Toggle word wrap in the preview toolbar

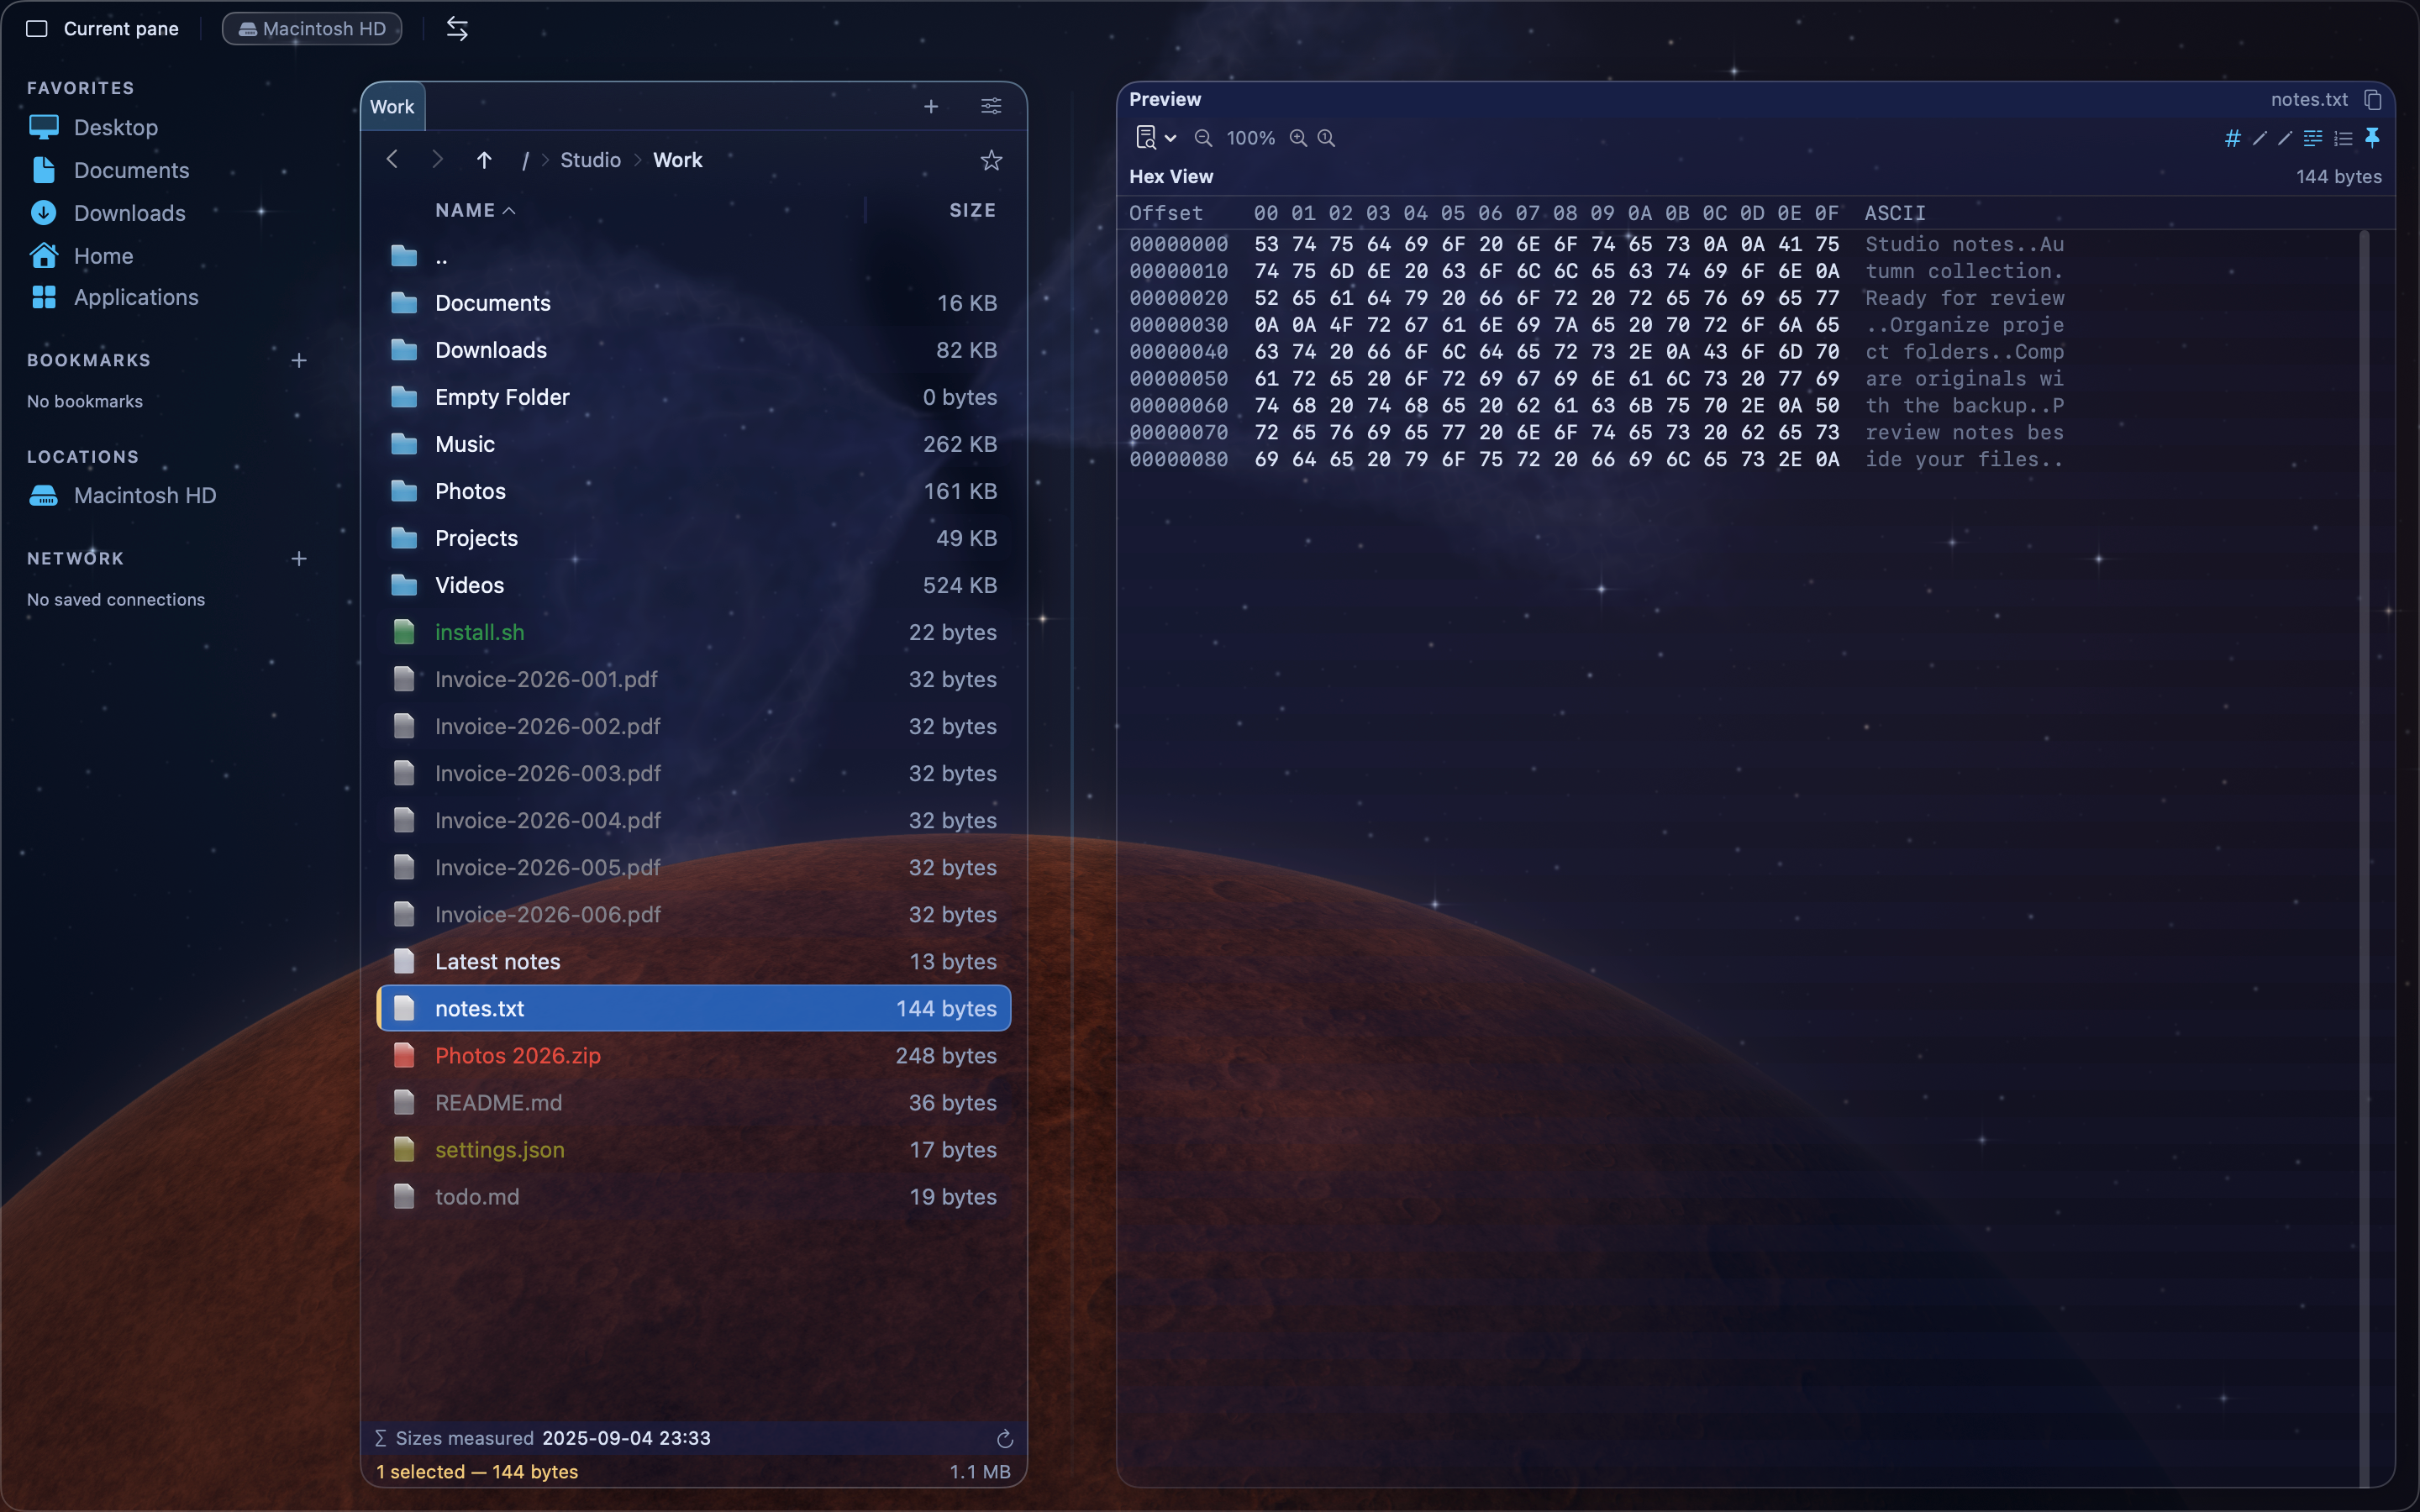coord(2313,138)
